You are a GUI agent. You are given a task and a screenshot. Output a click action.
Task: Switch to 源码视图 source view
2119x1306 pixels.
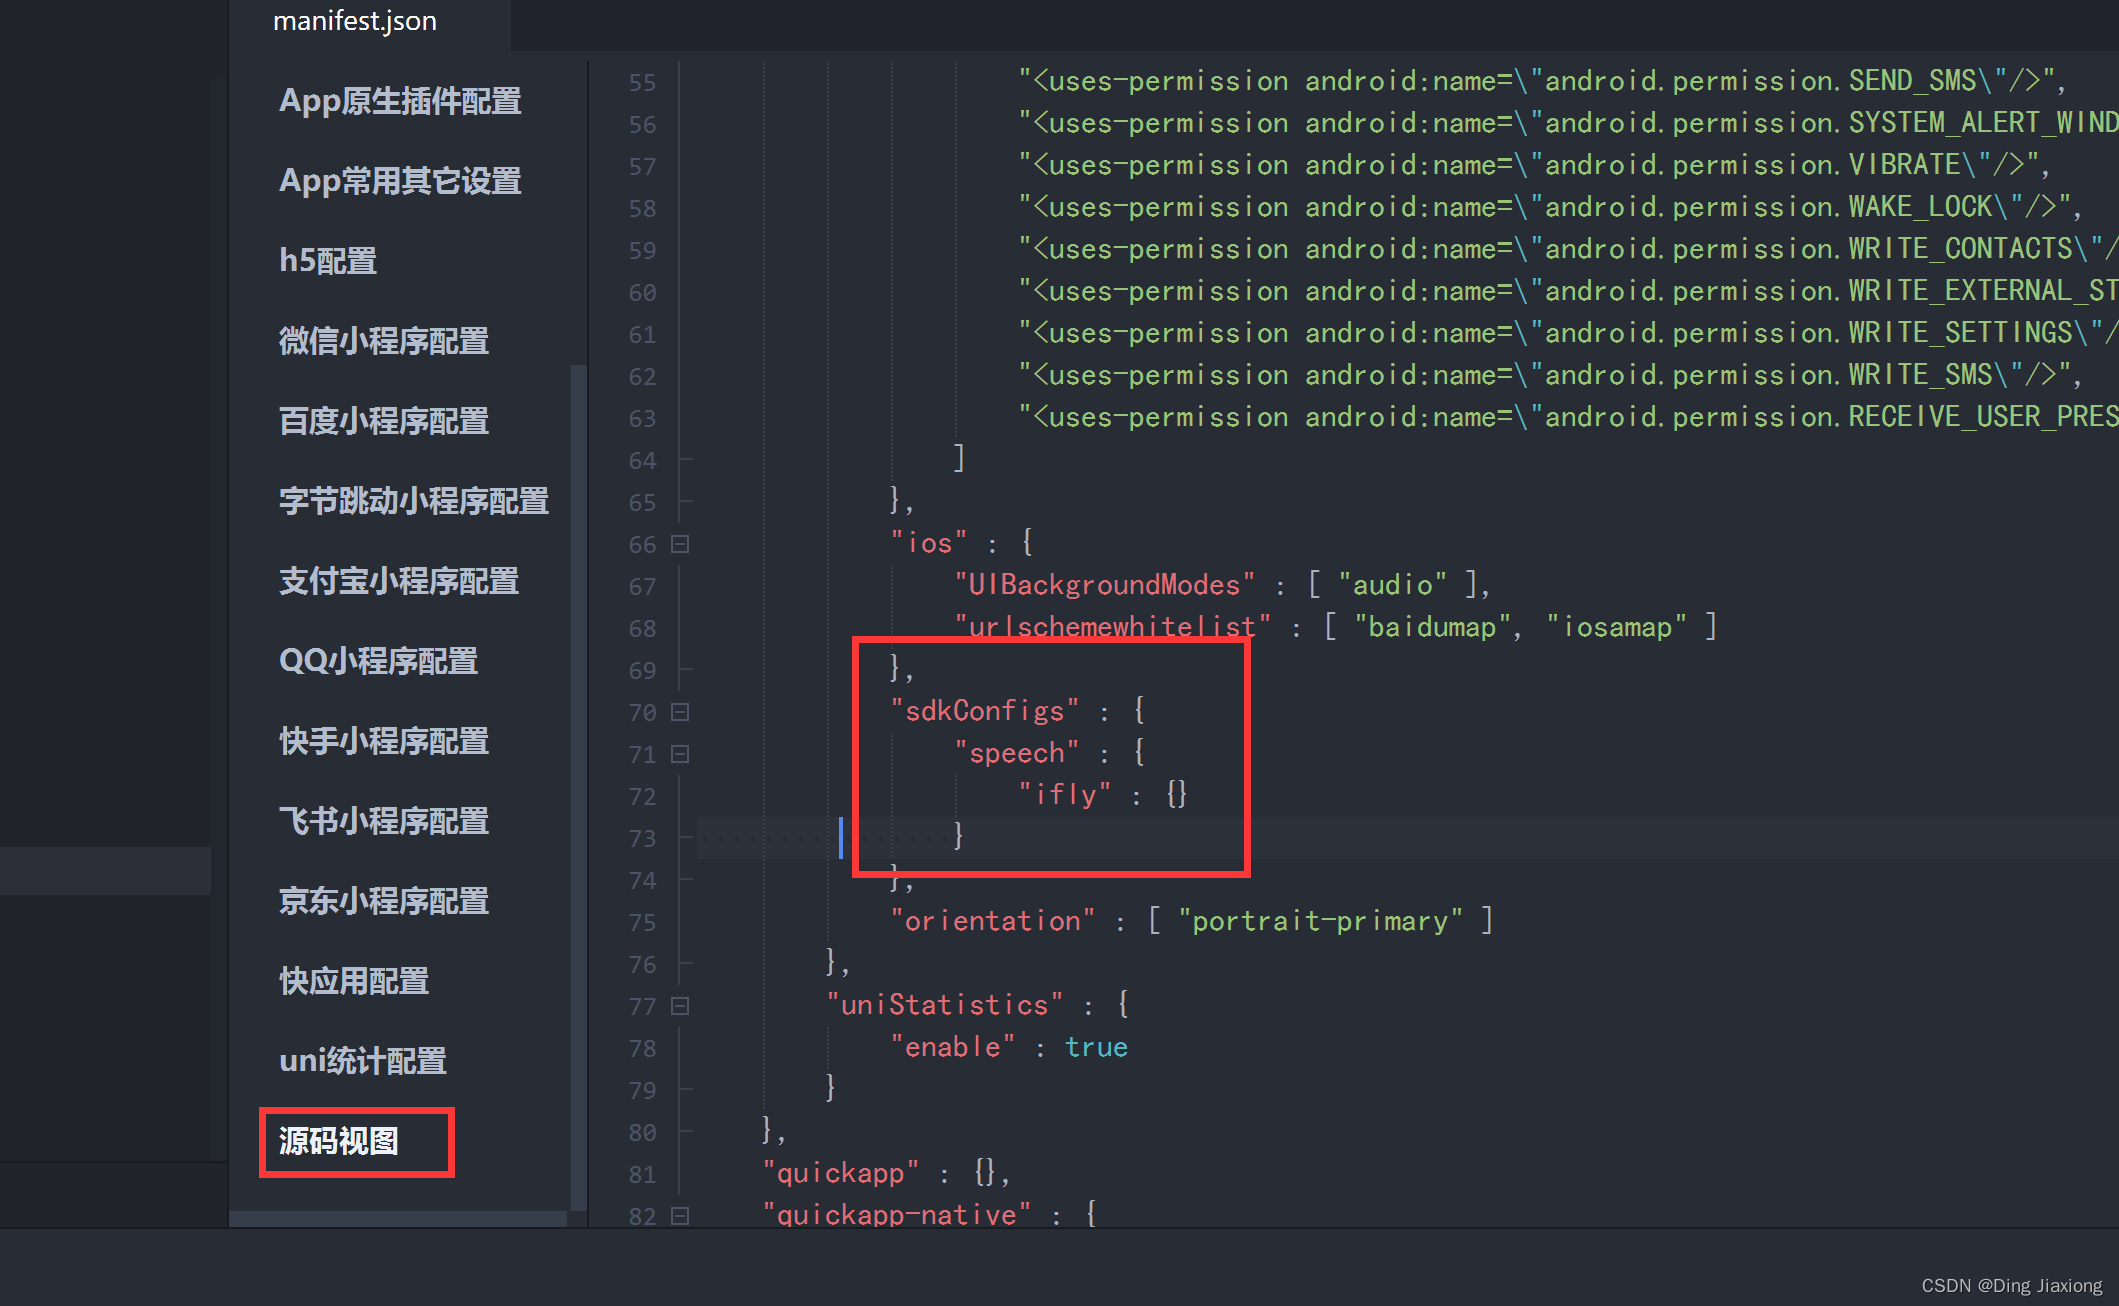click(339, 1141)
